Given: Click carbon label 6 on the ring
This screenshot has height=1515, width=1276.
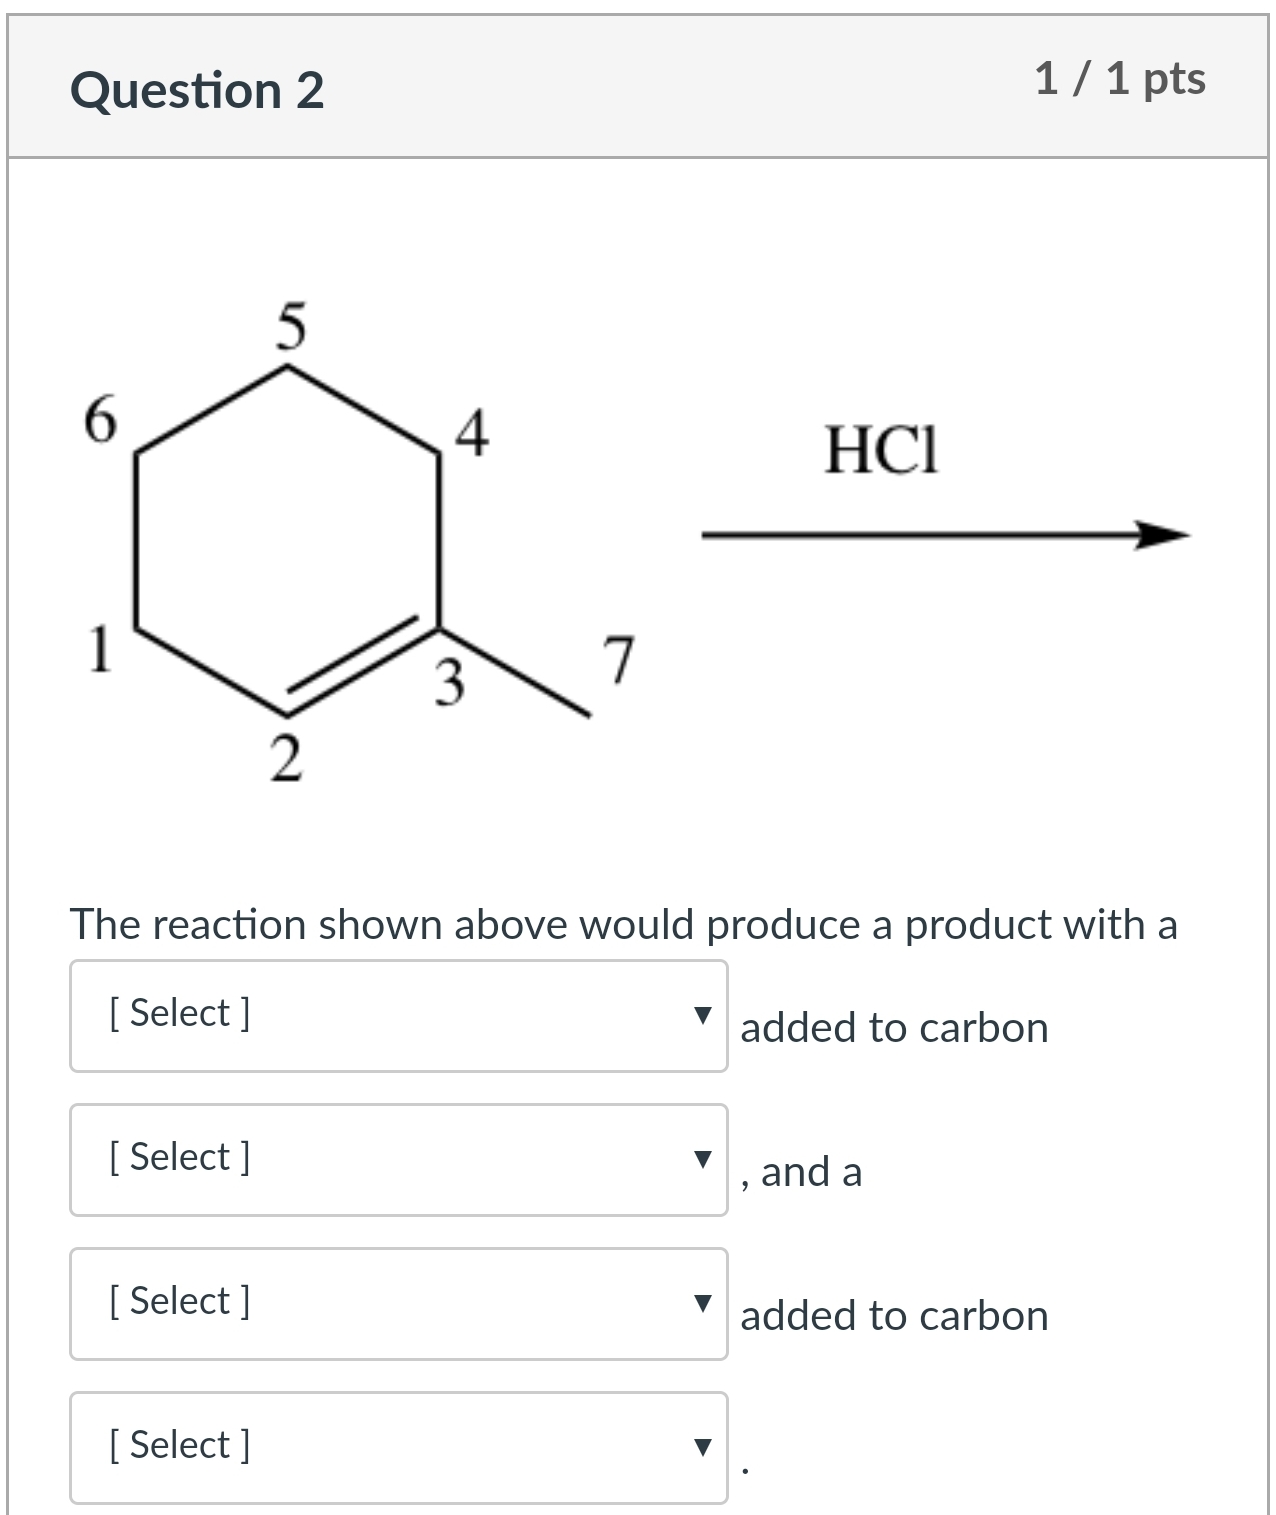Looking at the screenshot, I should [x=99, y=418].
